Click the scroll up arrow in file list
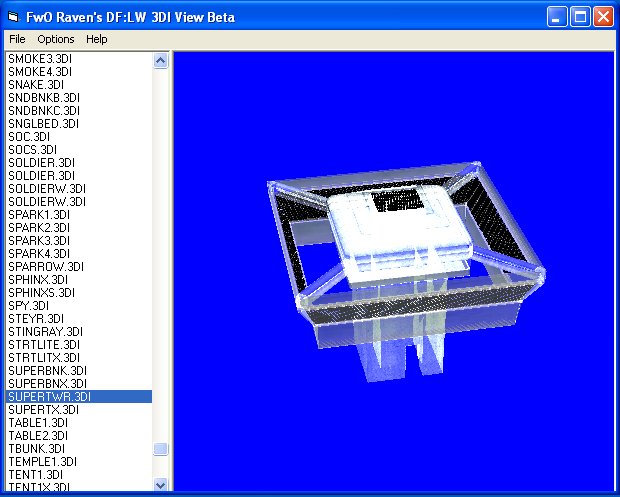Image resolution: width=620 pixels, height=497 pixels. (x=161, y=61)
